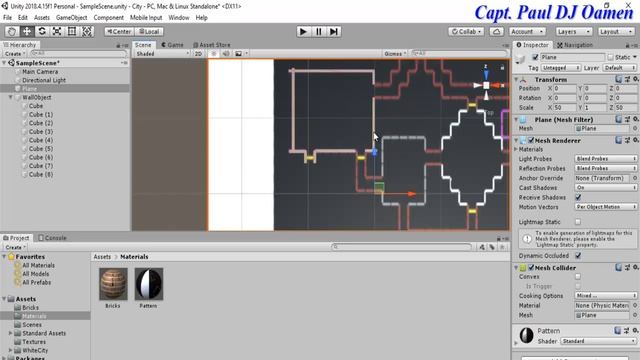
Task: Open Layer dropdown Default
Action: point(619,68)
